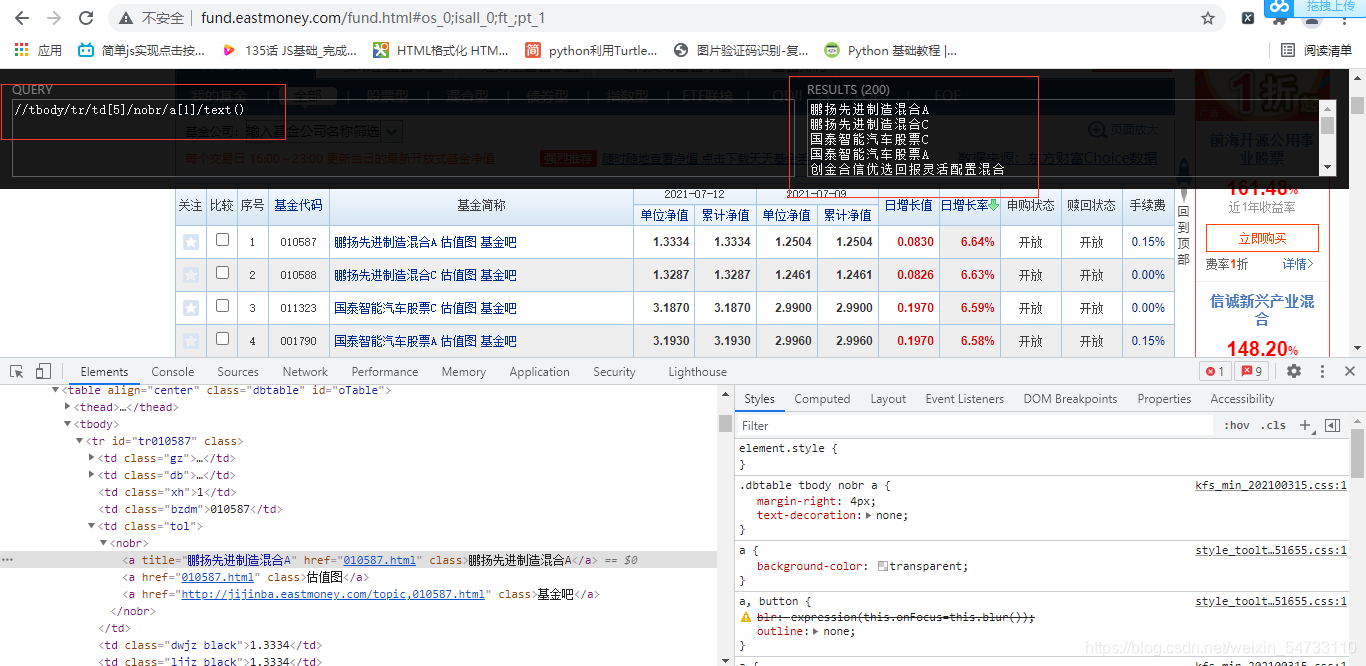The image size is (1366, 666).
Task: Expand the text-decoration property triangle
Action: tap(868, 515)
